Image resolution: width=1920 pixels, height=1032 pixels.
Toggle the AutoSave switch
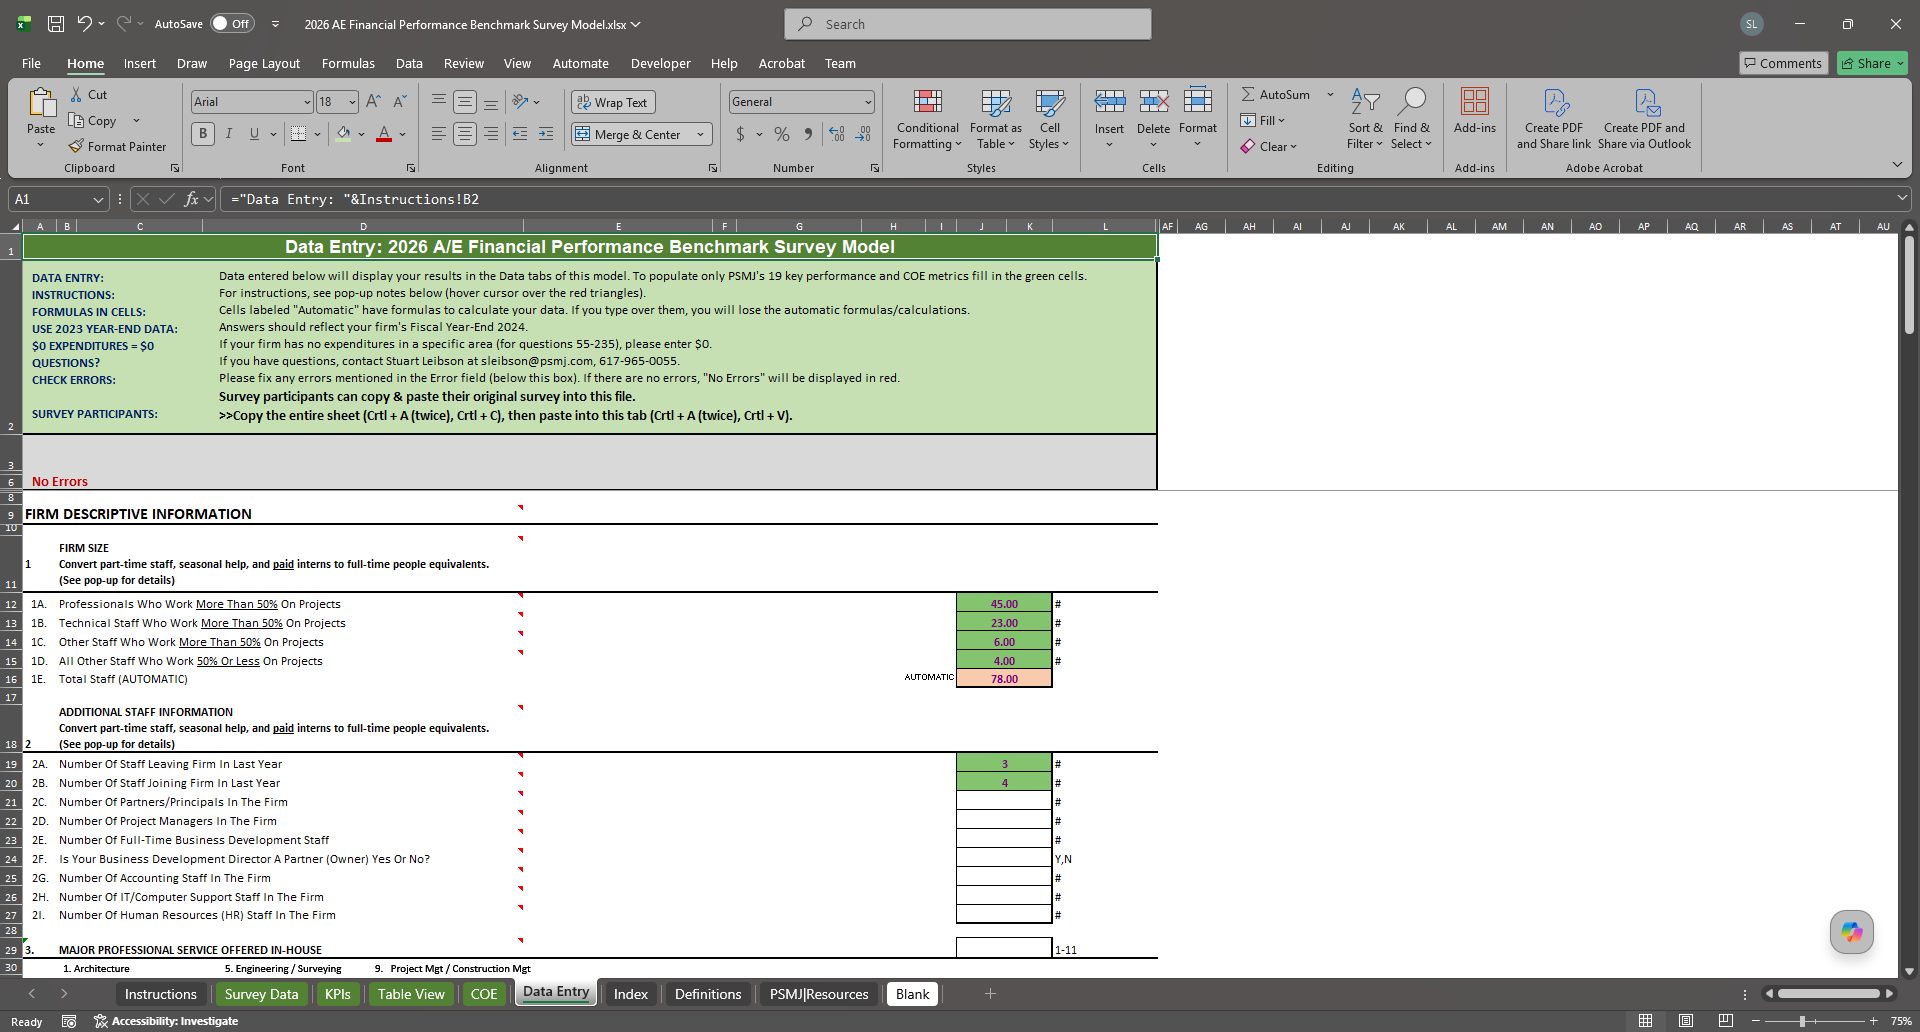click(232, 24)
